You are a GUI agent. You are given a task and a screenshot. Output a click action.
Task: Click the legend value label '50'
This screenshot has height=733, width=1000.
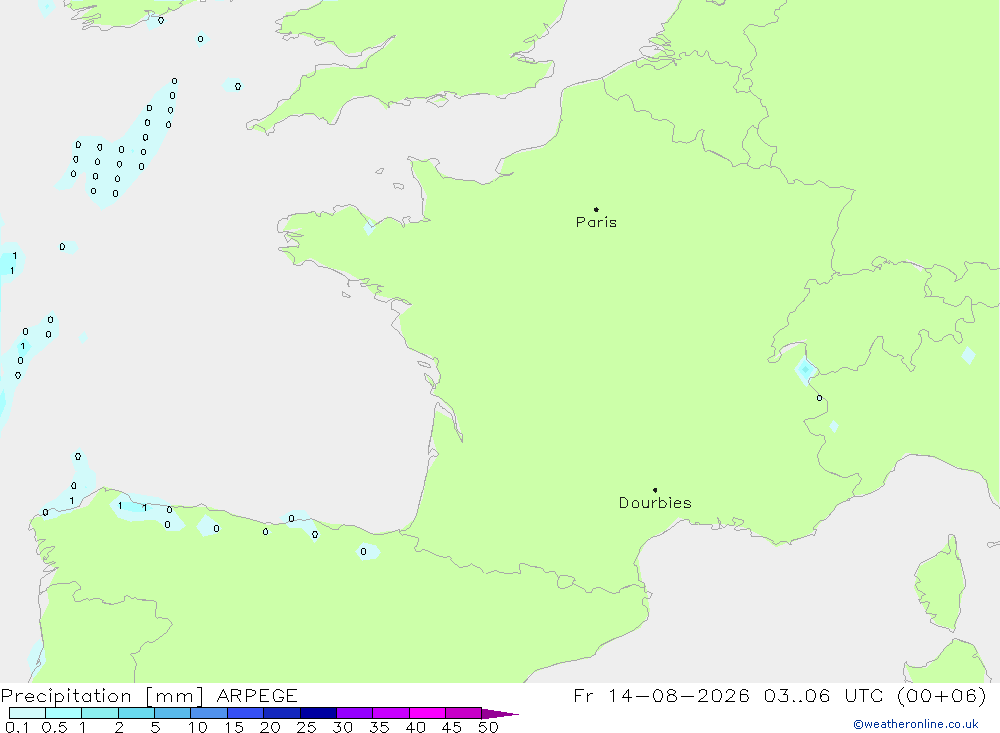(x=488, y=727)
